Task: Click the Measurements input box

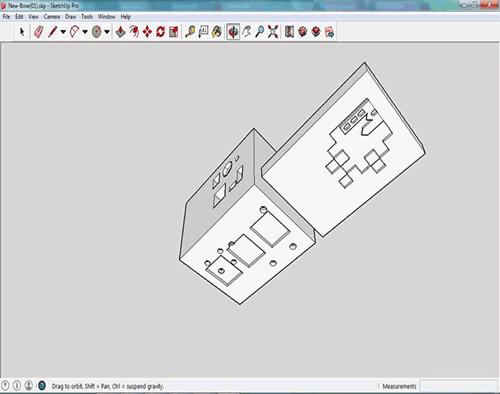Action: [459, 386]
